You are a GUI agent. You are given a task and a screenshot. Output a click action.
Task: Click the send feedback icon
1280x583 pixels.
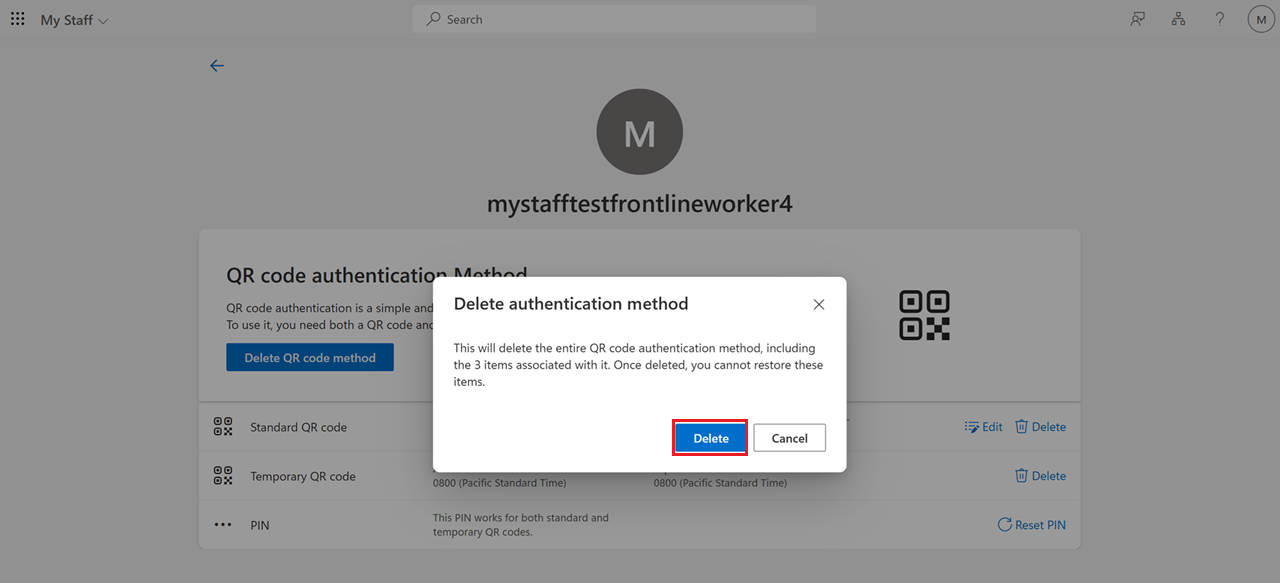(x=1137, y=19)
